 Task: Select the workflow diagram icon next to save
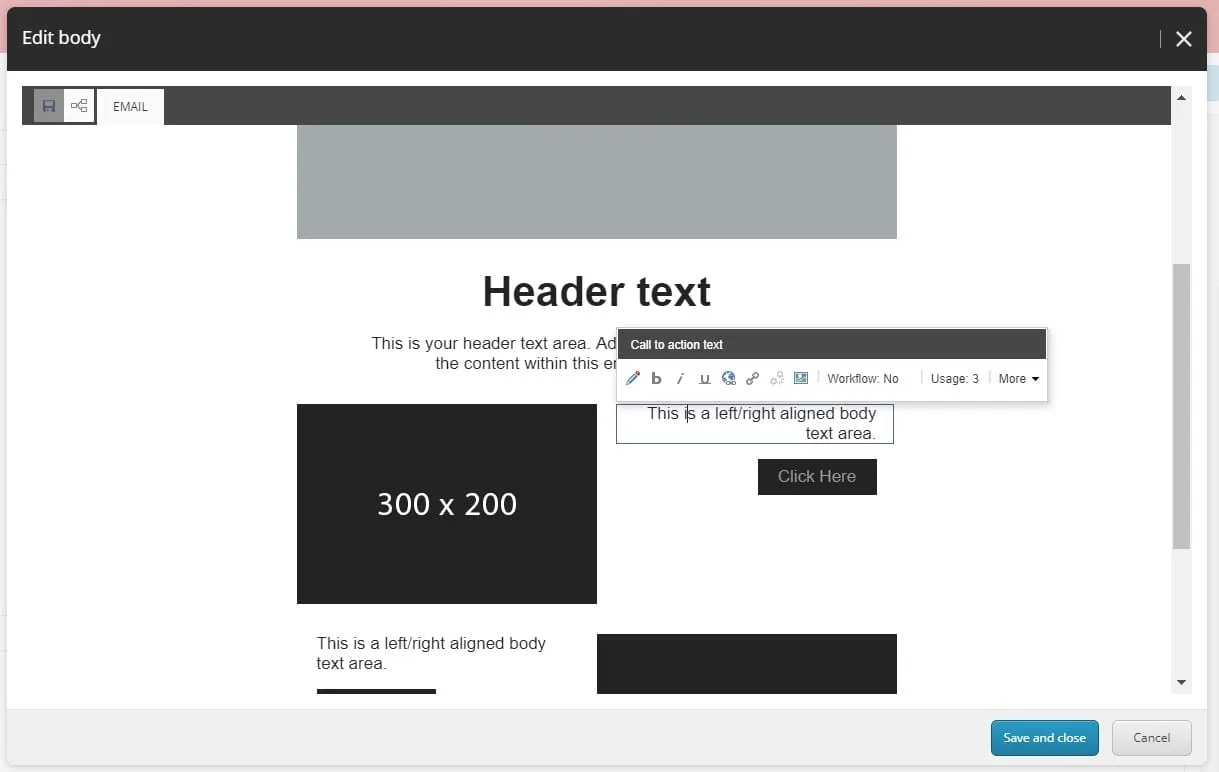[79, 105]
